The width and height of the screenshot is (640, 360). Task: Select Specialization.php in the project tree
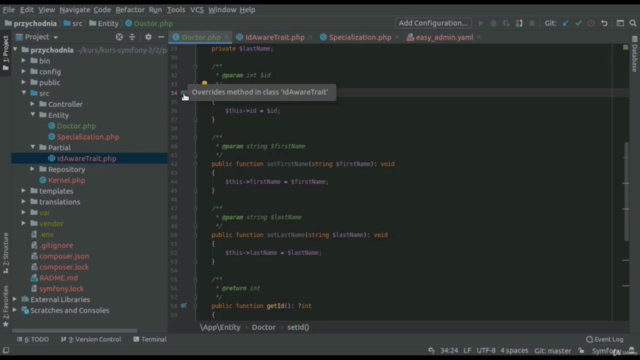[x=88, y=137]
